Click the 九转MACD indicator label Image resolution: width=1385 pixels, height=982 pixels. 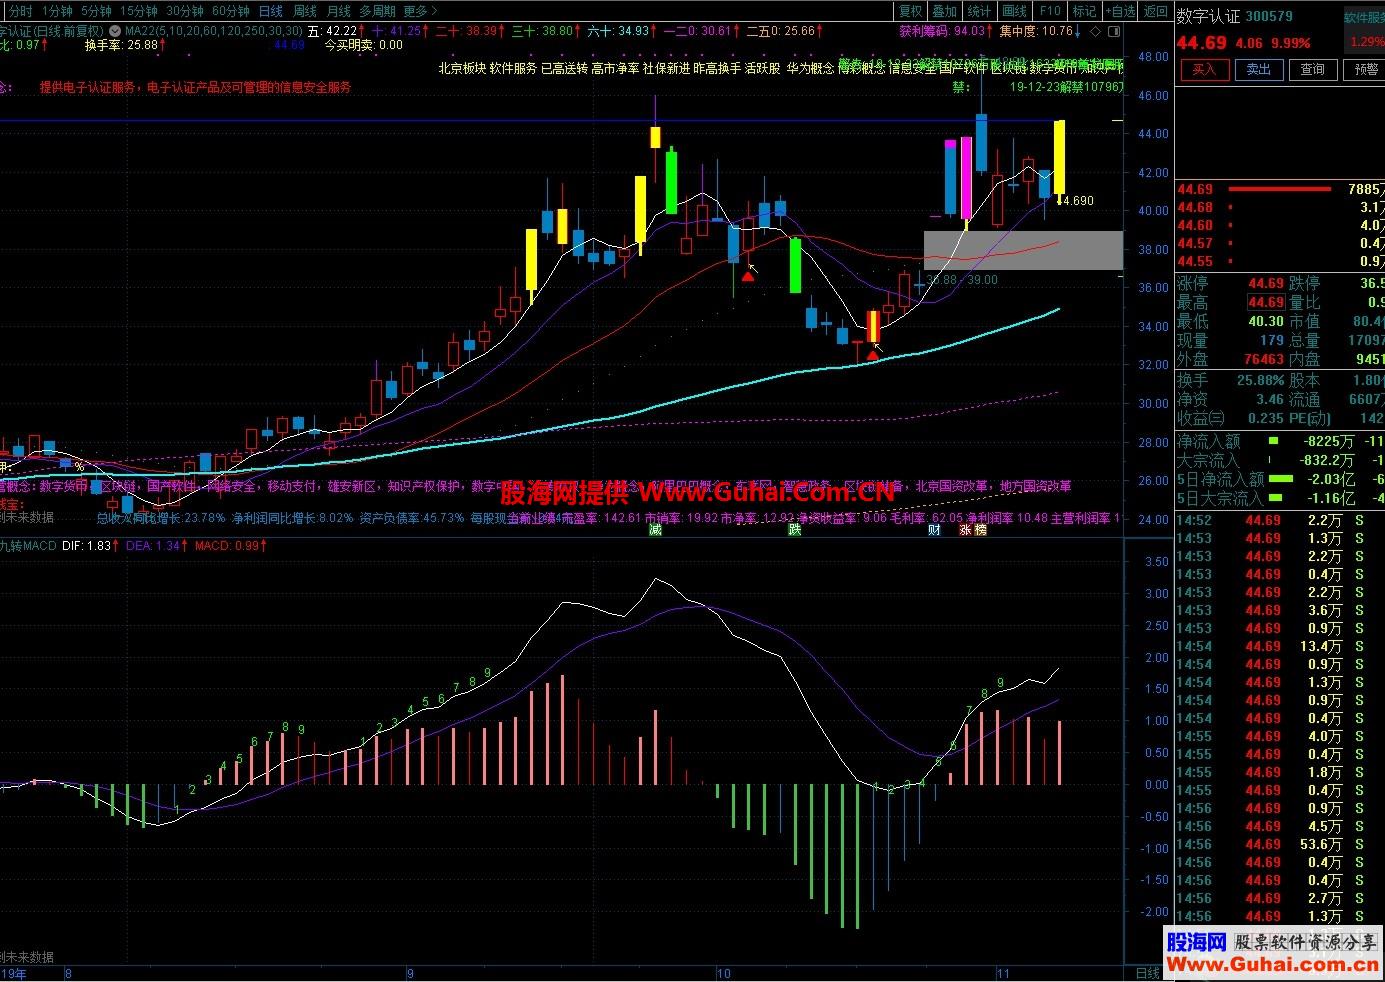[x=28, y=546]
